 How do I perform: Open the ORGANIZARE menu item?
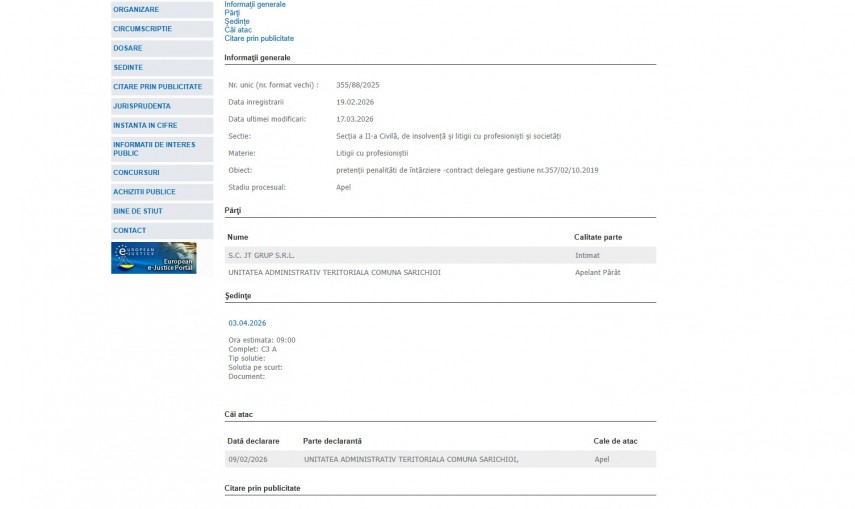[x=136, y=10]
